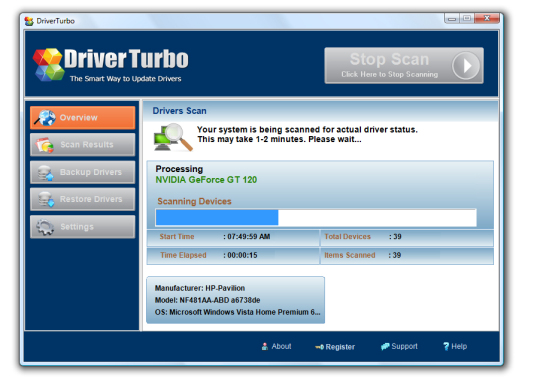Screen dimensions: 540x389
Task: Open the Backup Drivers section
Action: pos(83,172)
